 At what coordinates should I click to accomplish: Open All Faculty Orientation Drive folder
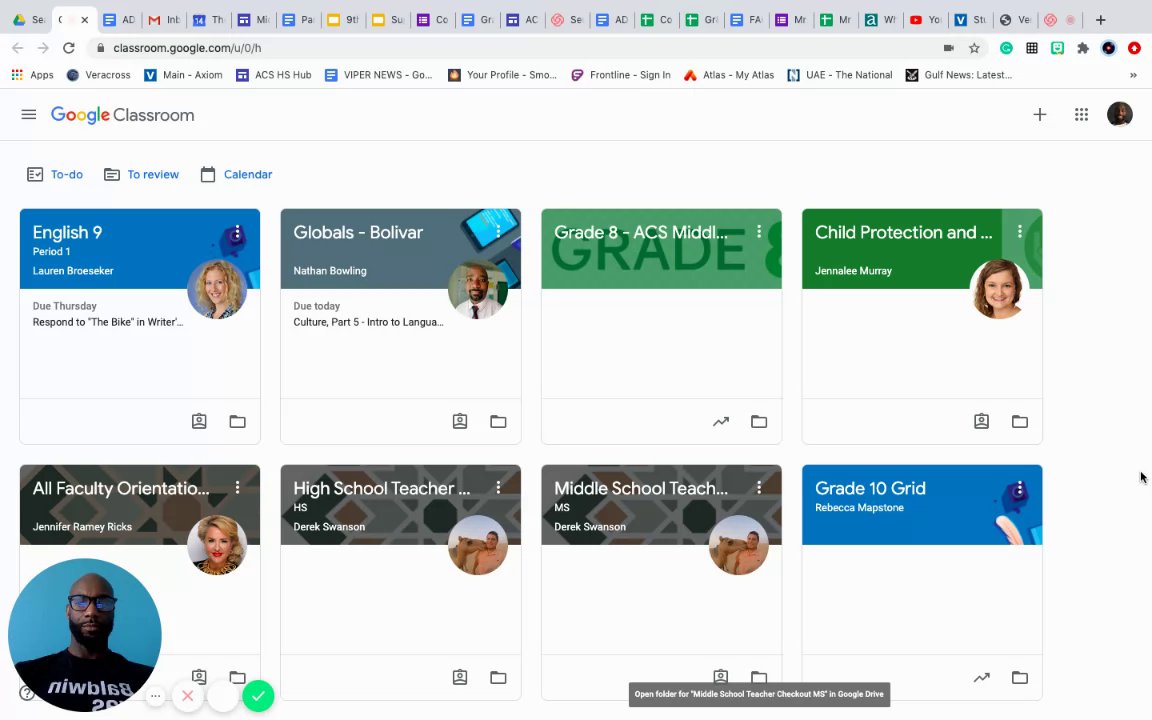pyautogui.click(x=237, y=677)
